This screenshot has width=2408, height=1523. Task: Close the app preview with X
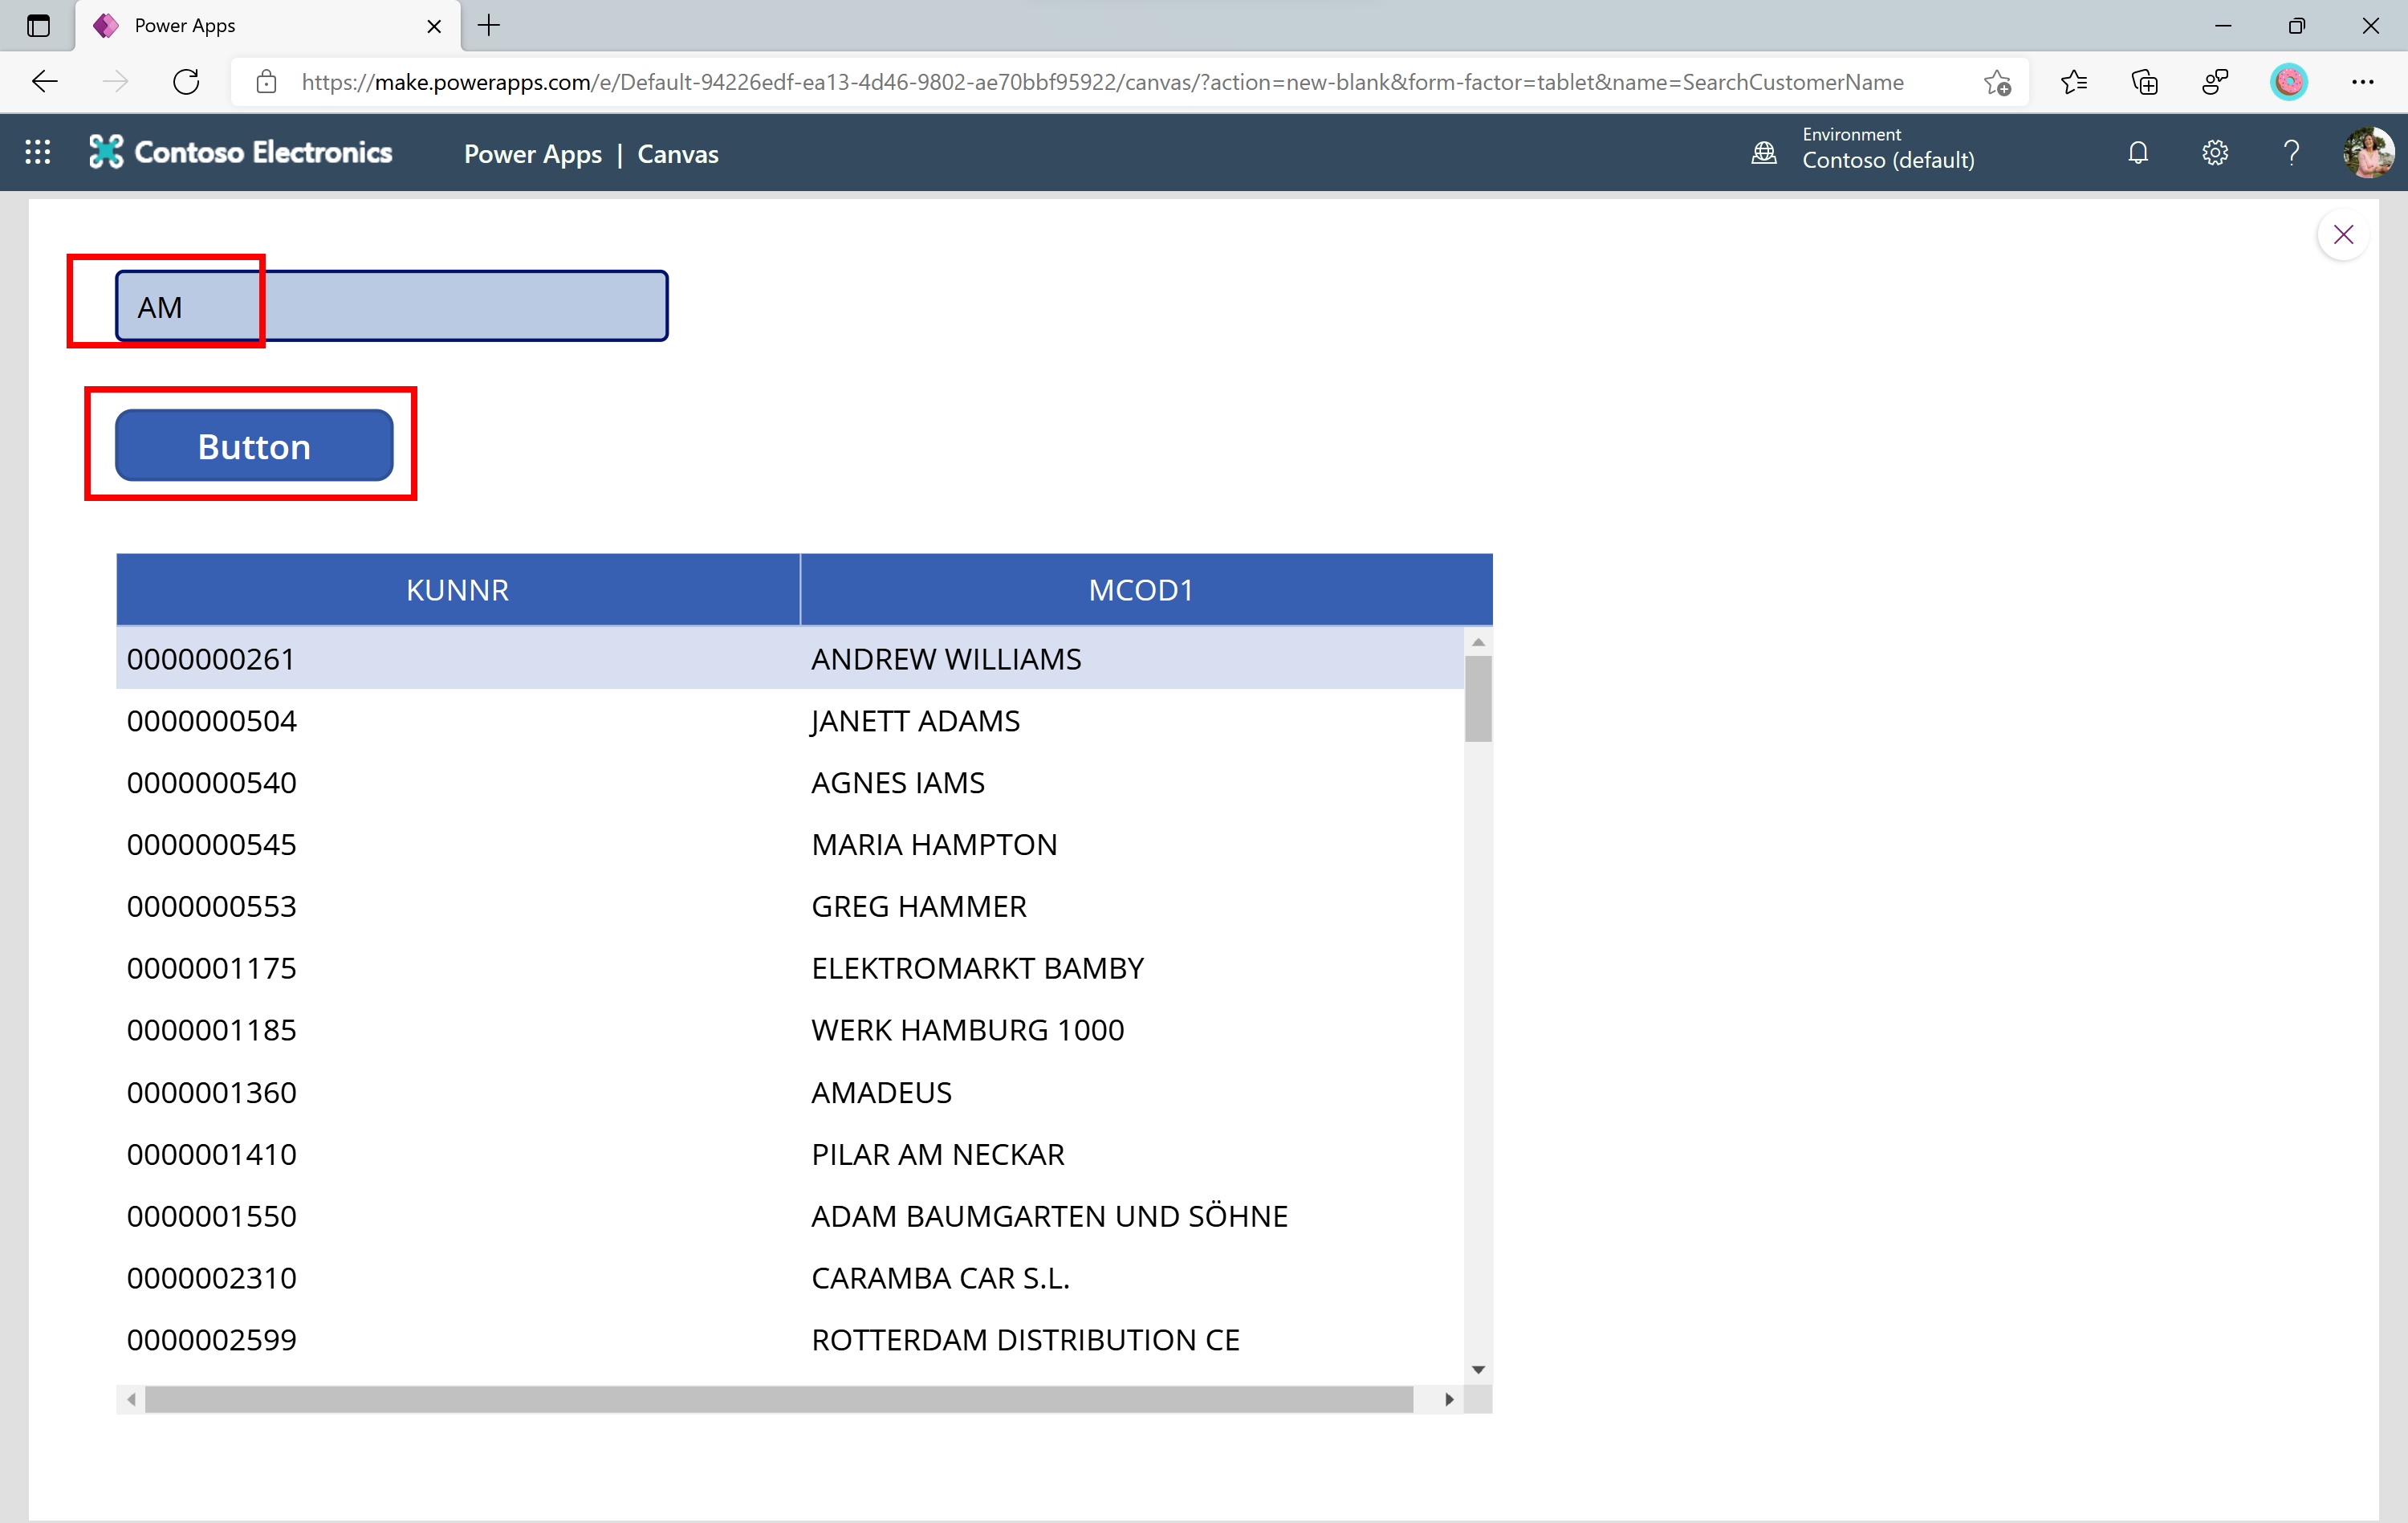point(2343,235)
